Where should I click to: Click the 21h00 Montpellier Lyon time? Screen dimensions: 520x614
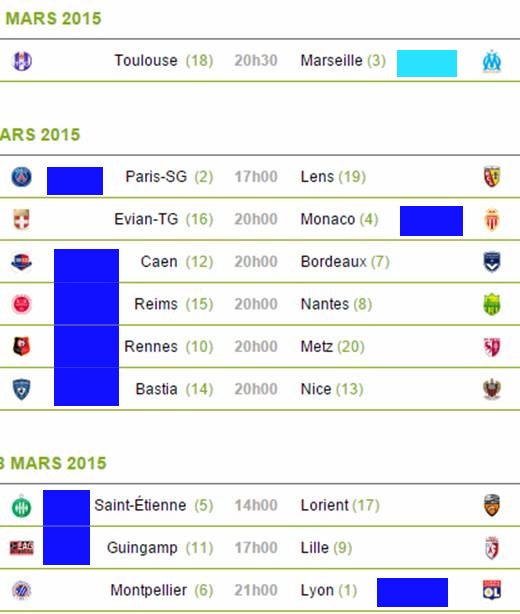point(256,590)
